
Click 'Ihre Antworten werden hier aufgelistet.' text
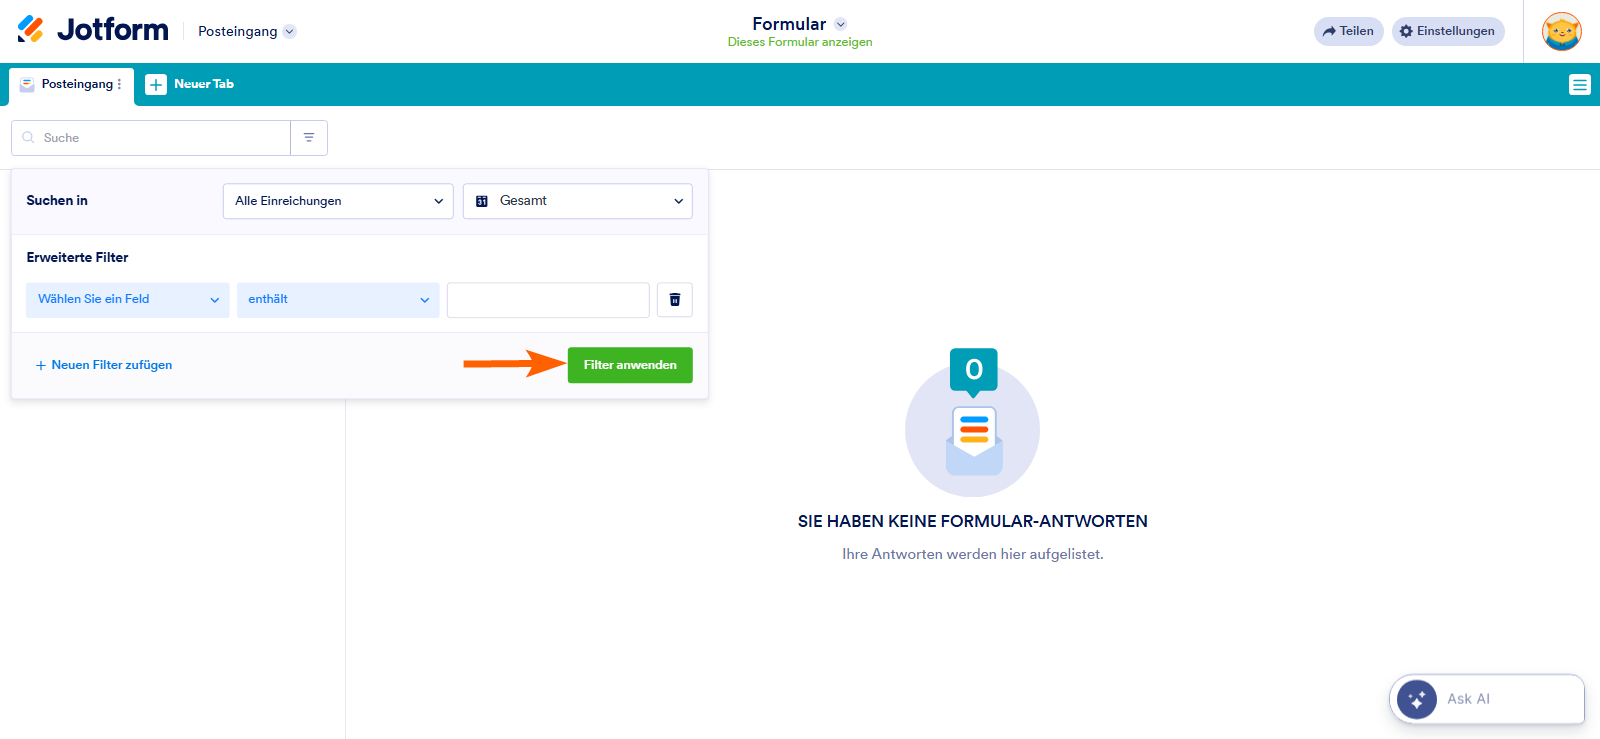973,554
